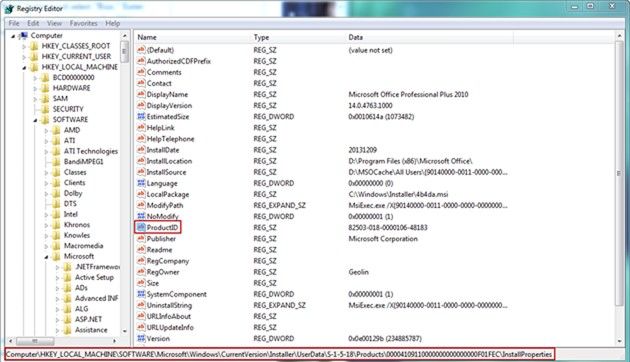The image size is (630, 362).
Task: Click the EstimatedSize DWORD value icon
Action: click(141, 117)
